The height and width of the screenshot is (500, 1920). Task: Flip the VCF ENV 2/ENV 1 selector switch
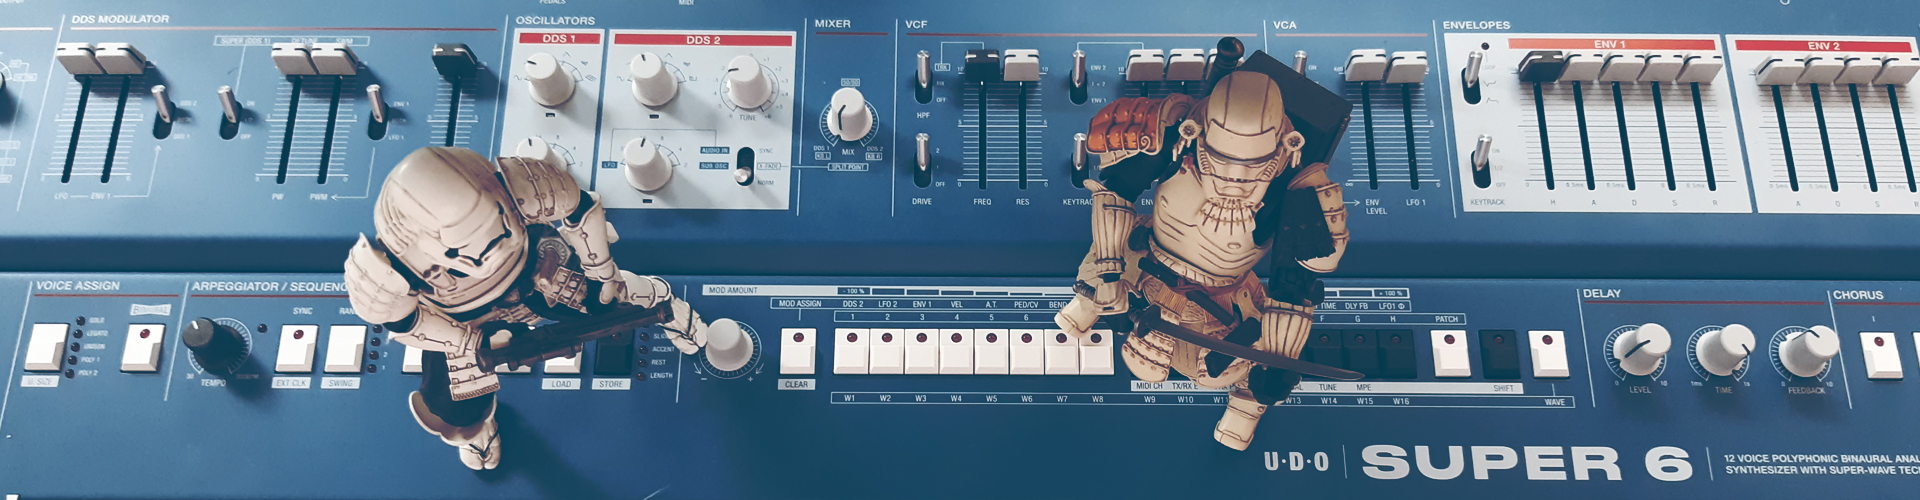pyautogui.click(x=1078, y=76)
